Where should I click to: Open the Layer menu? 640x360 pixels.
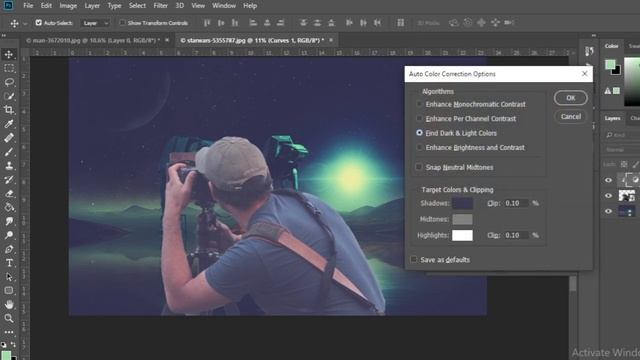coord(92,6)
